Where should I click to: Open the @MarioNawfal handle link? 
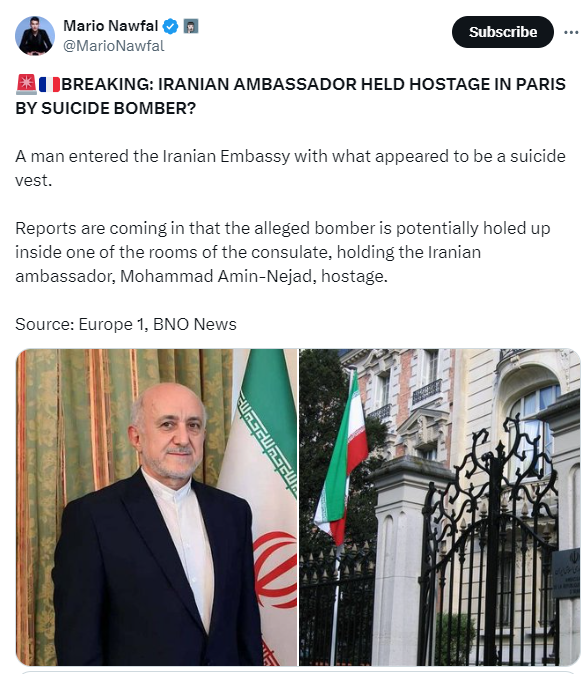[114, 46]
